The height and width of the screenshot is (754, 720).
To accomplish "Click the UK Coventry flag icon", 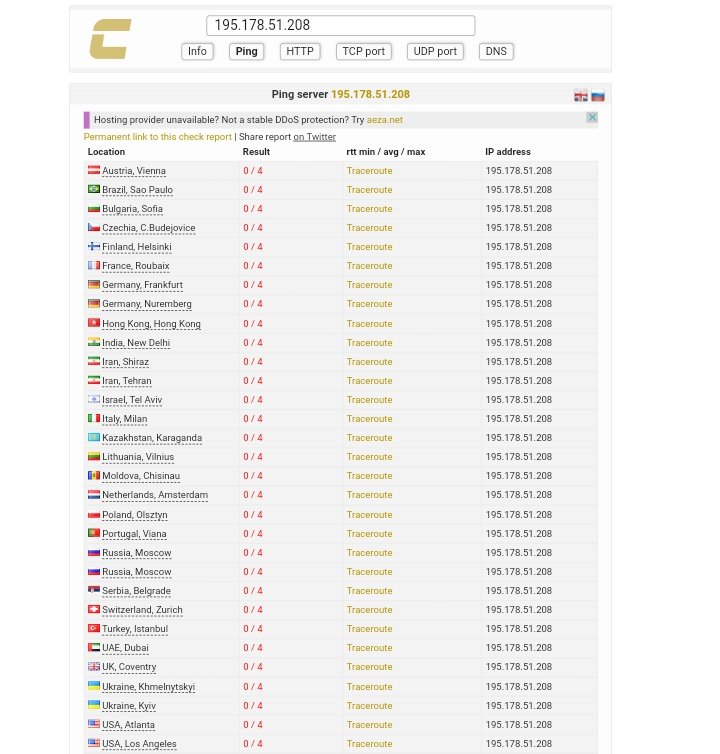I will coord(94,666).
